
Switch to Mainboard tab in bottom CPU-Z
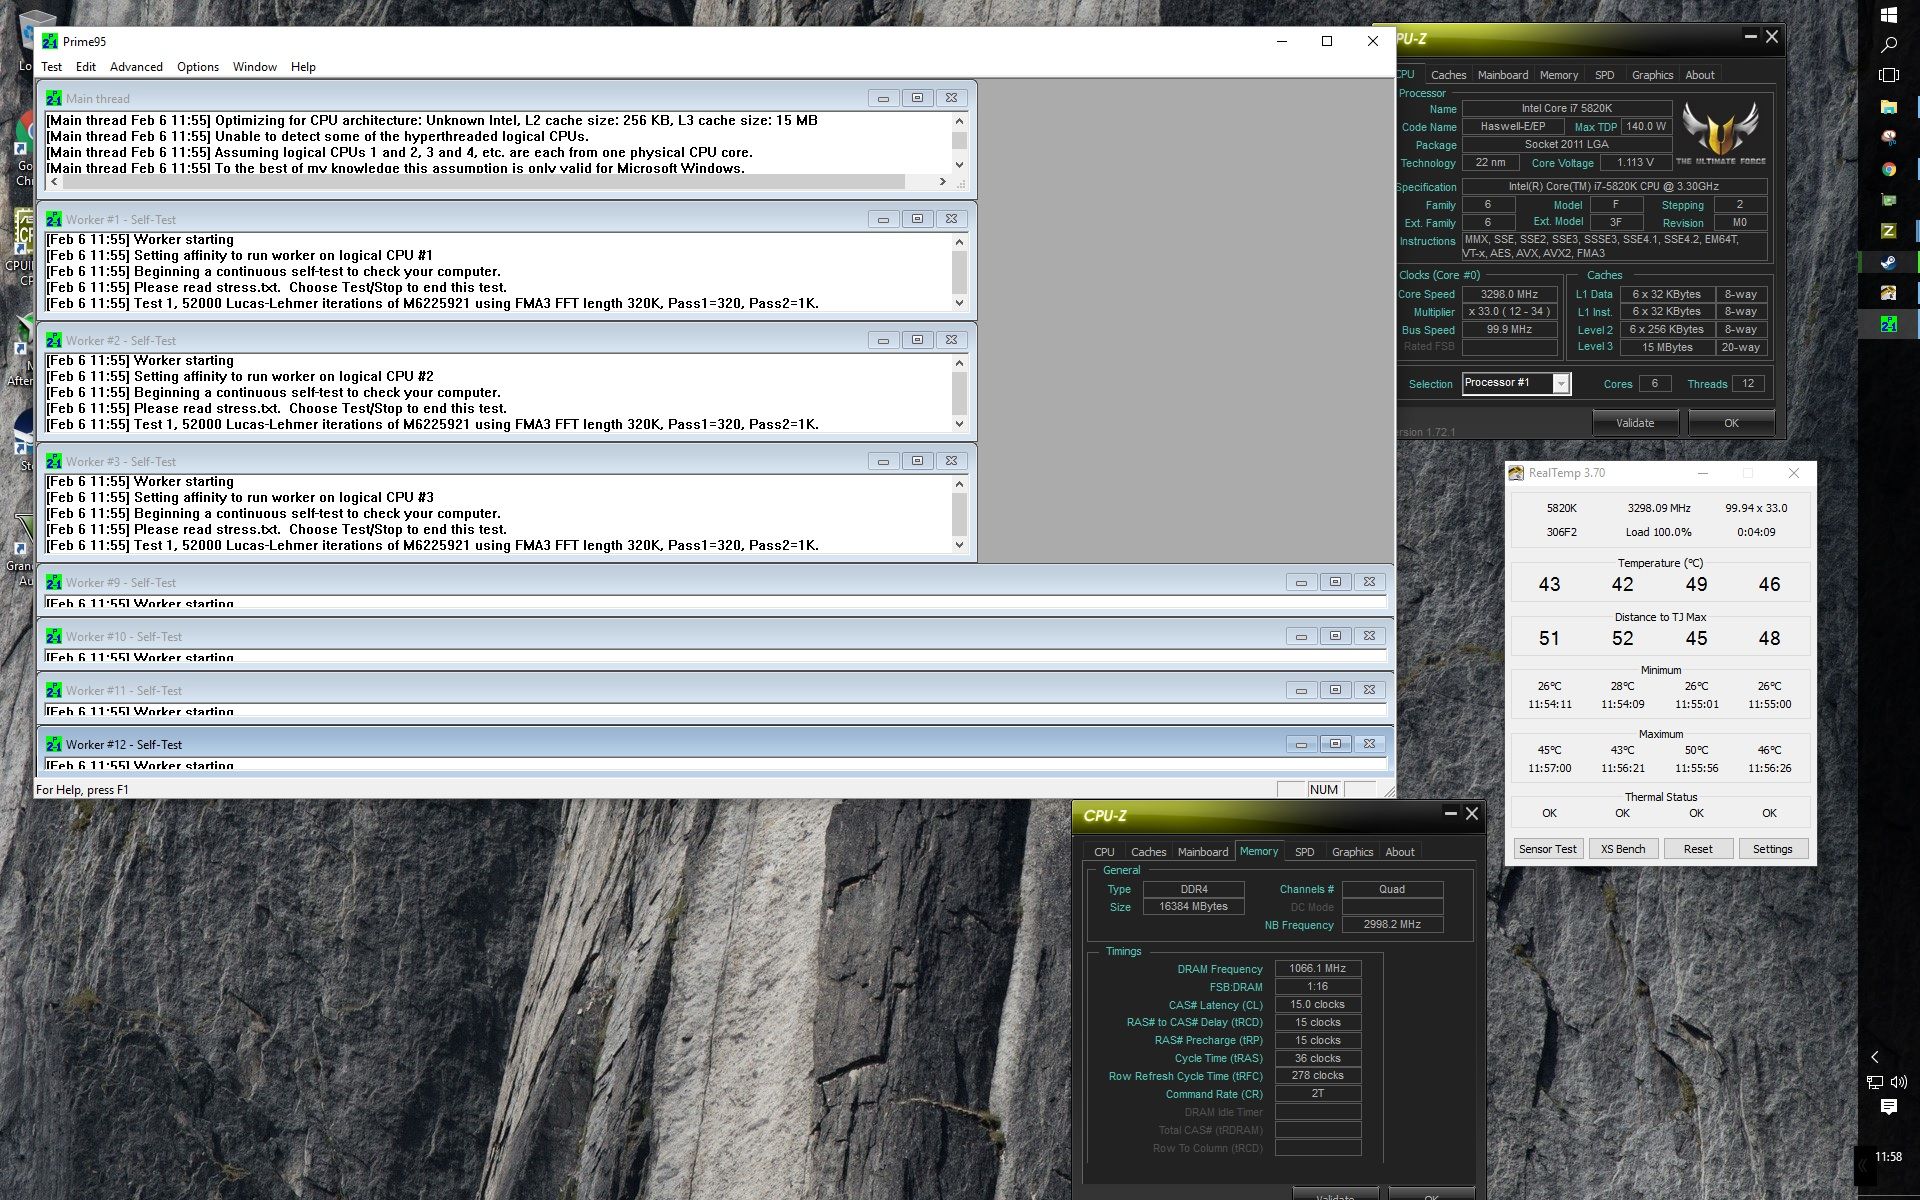pos(1203,852)
